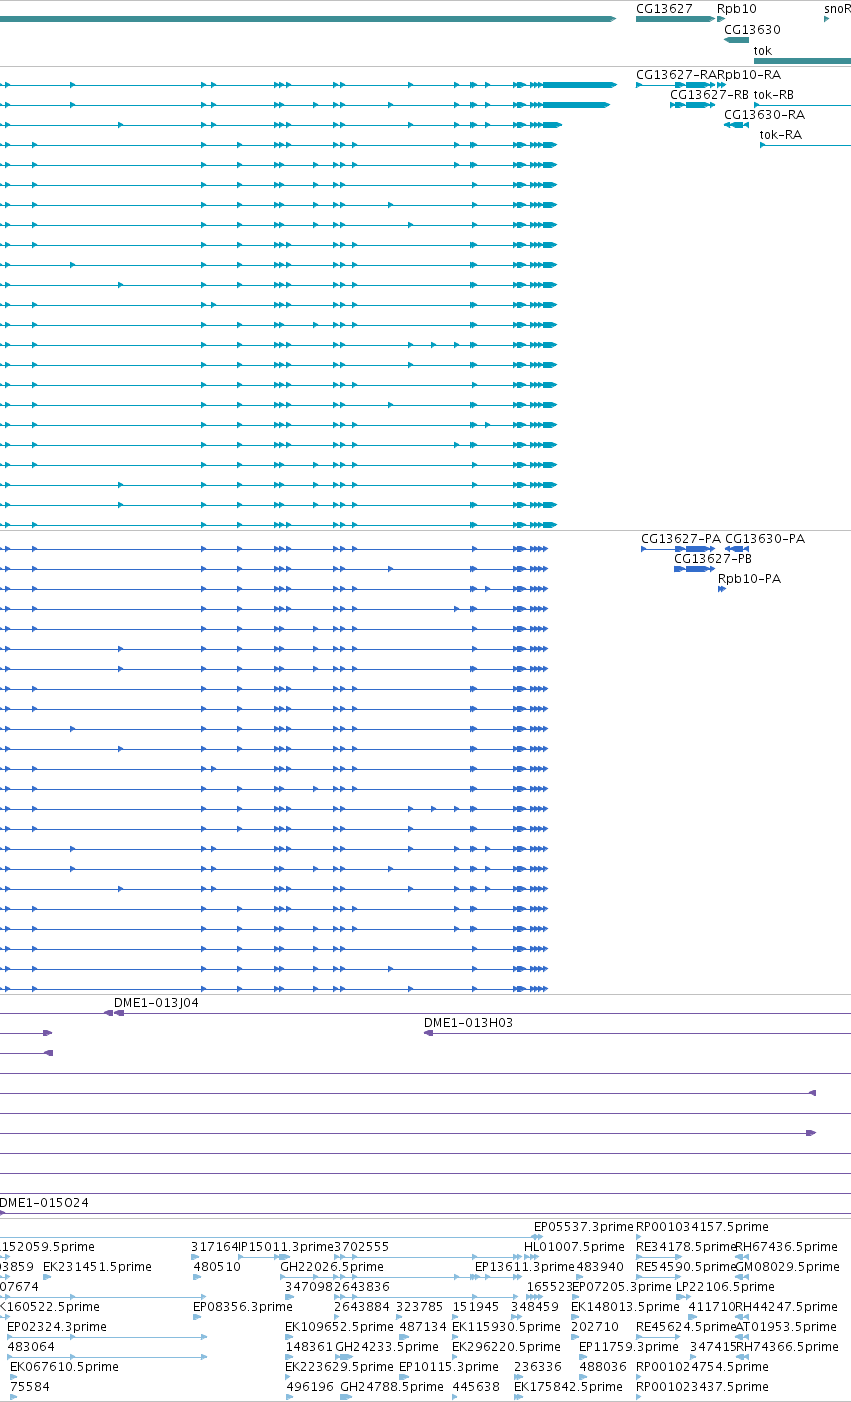Click EST HL01007.5prime label
The image size is (851, 1402).
574,1247
